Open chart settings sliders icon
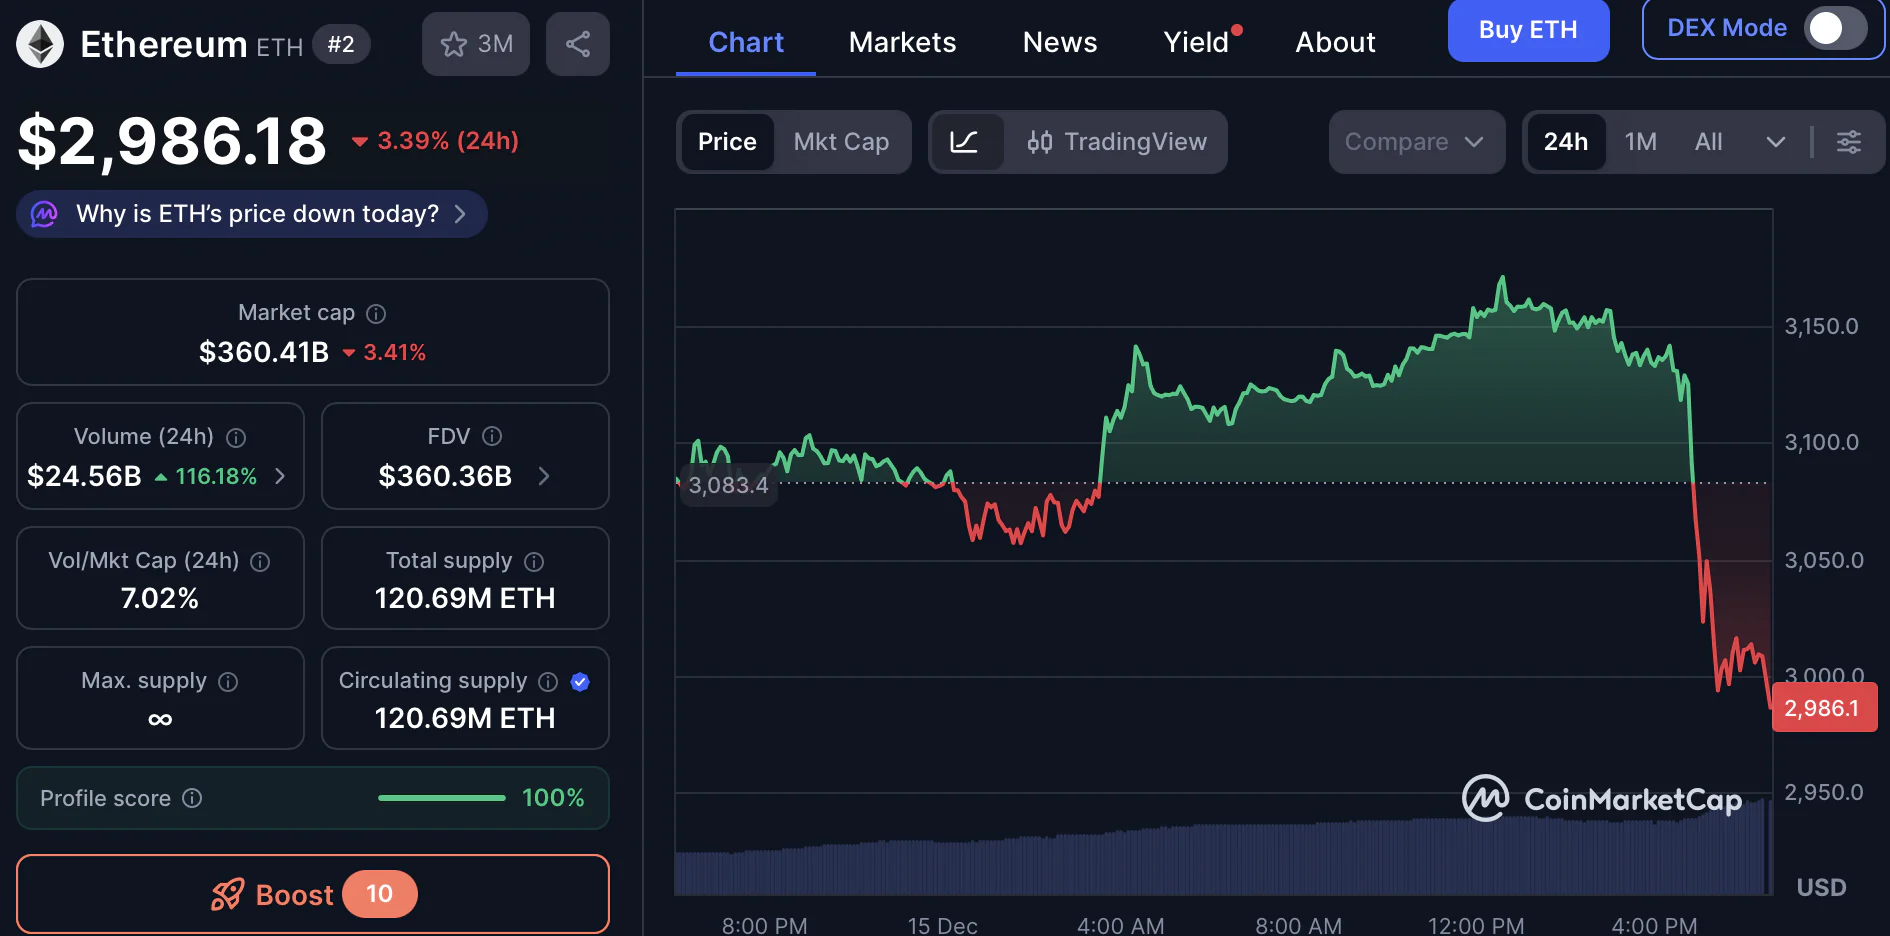The image size is (1890, 936). pyautogui.click(x=1848, y=142)
